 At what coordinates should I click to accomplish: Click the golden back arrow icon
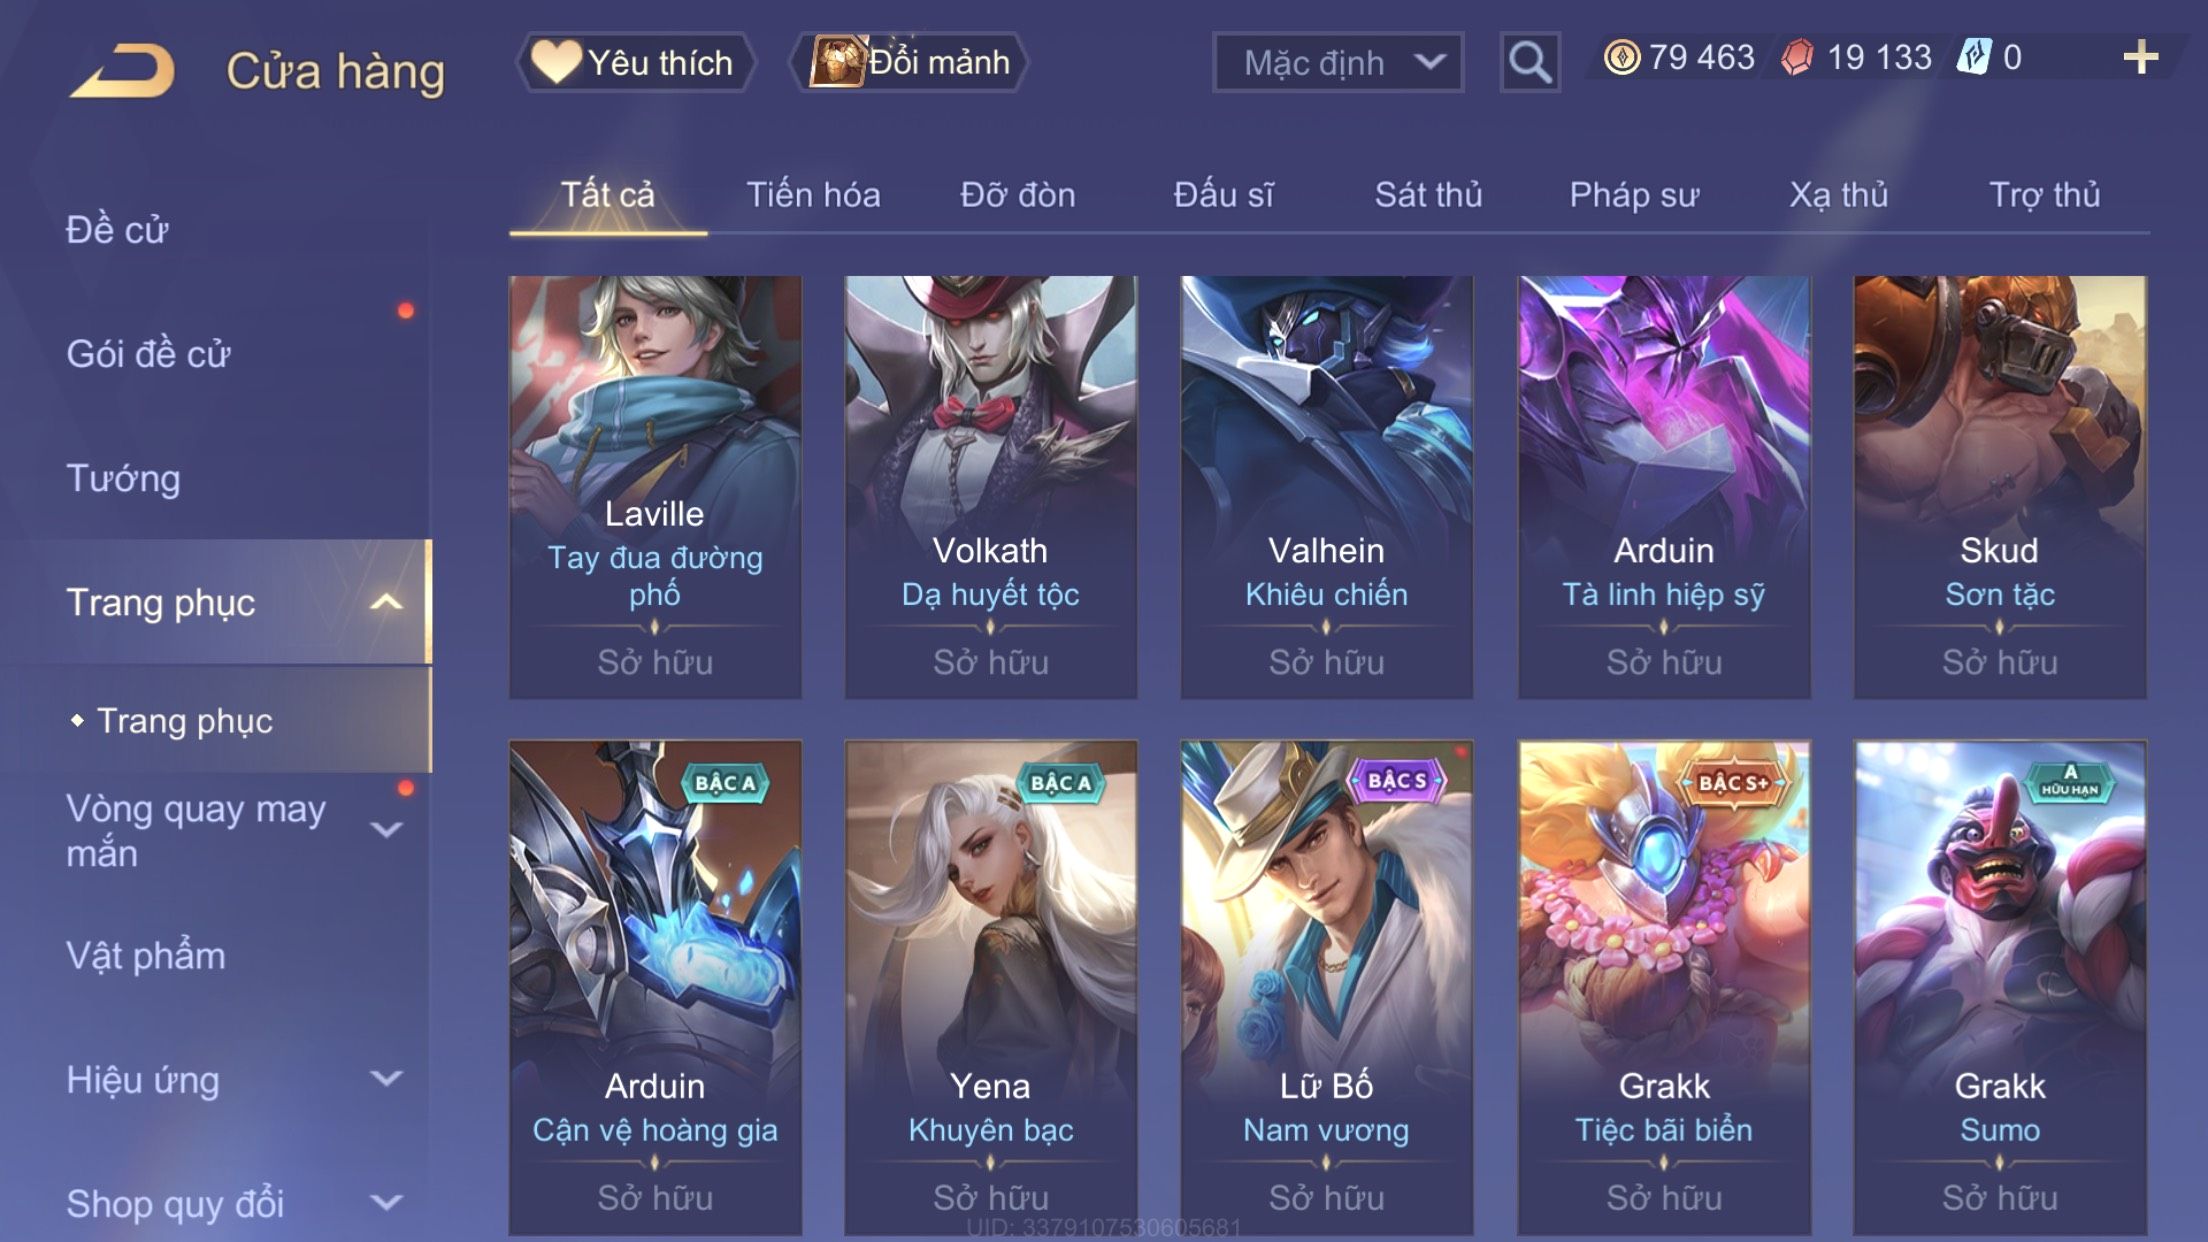coord(122,70)
